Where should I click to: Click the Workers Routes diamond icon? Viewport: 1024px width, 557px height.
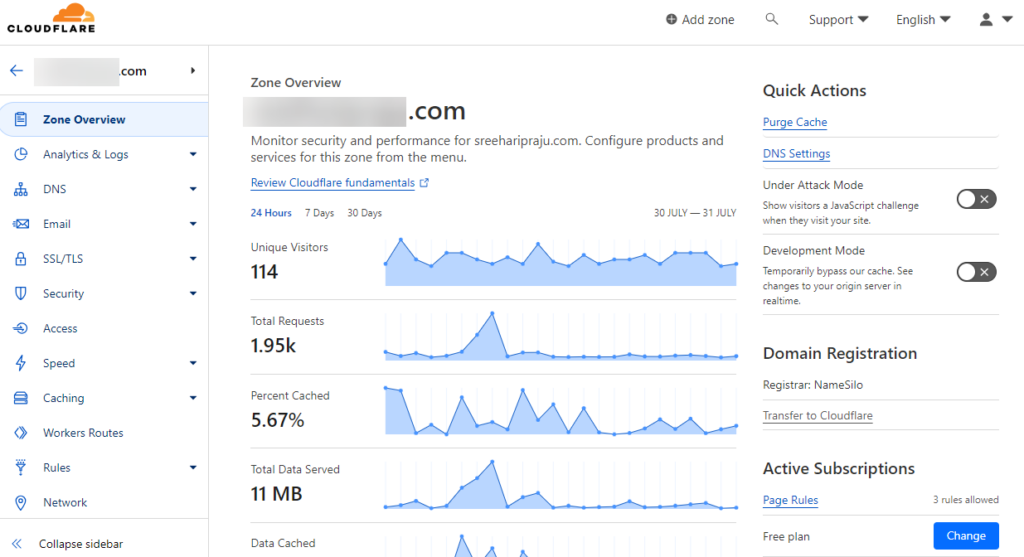tap(21, 433)
